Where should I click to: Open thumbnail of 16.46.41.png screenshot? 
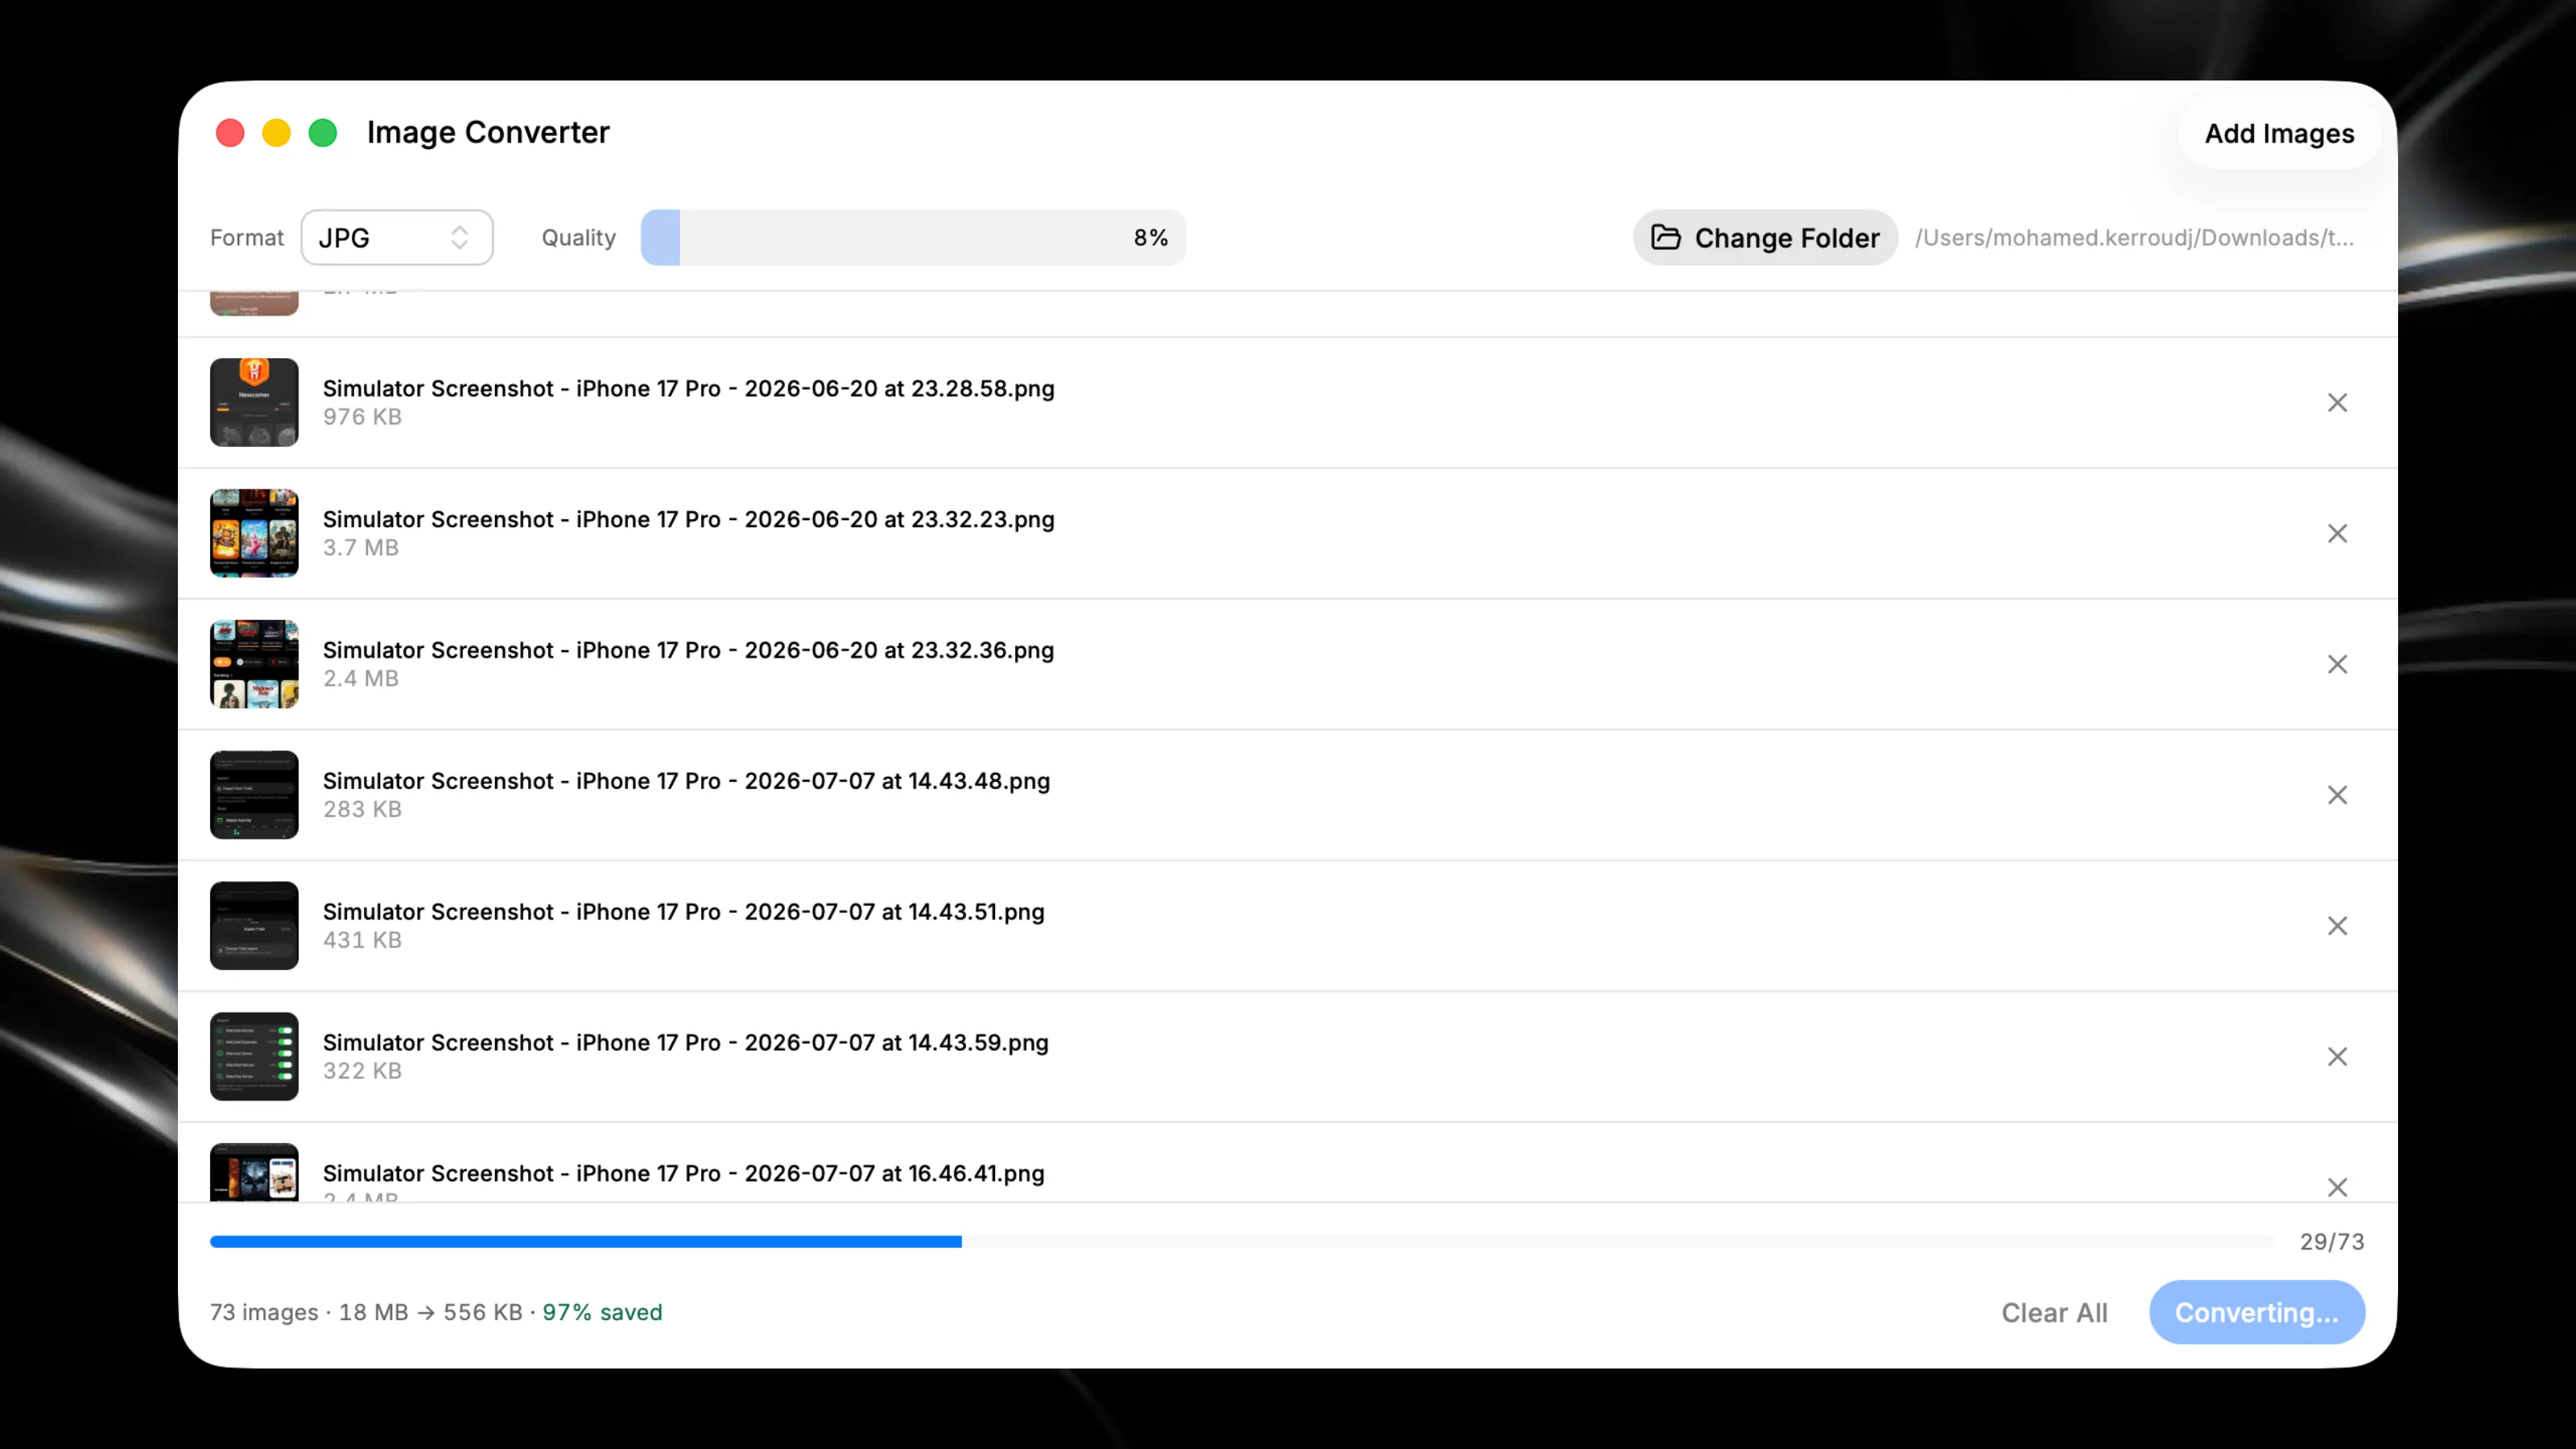254,1172
